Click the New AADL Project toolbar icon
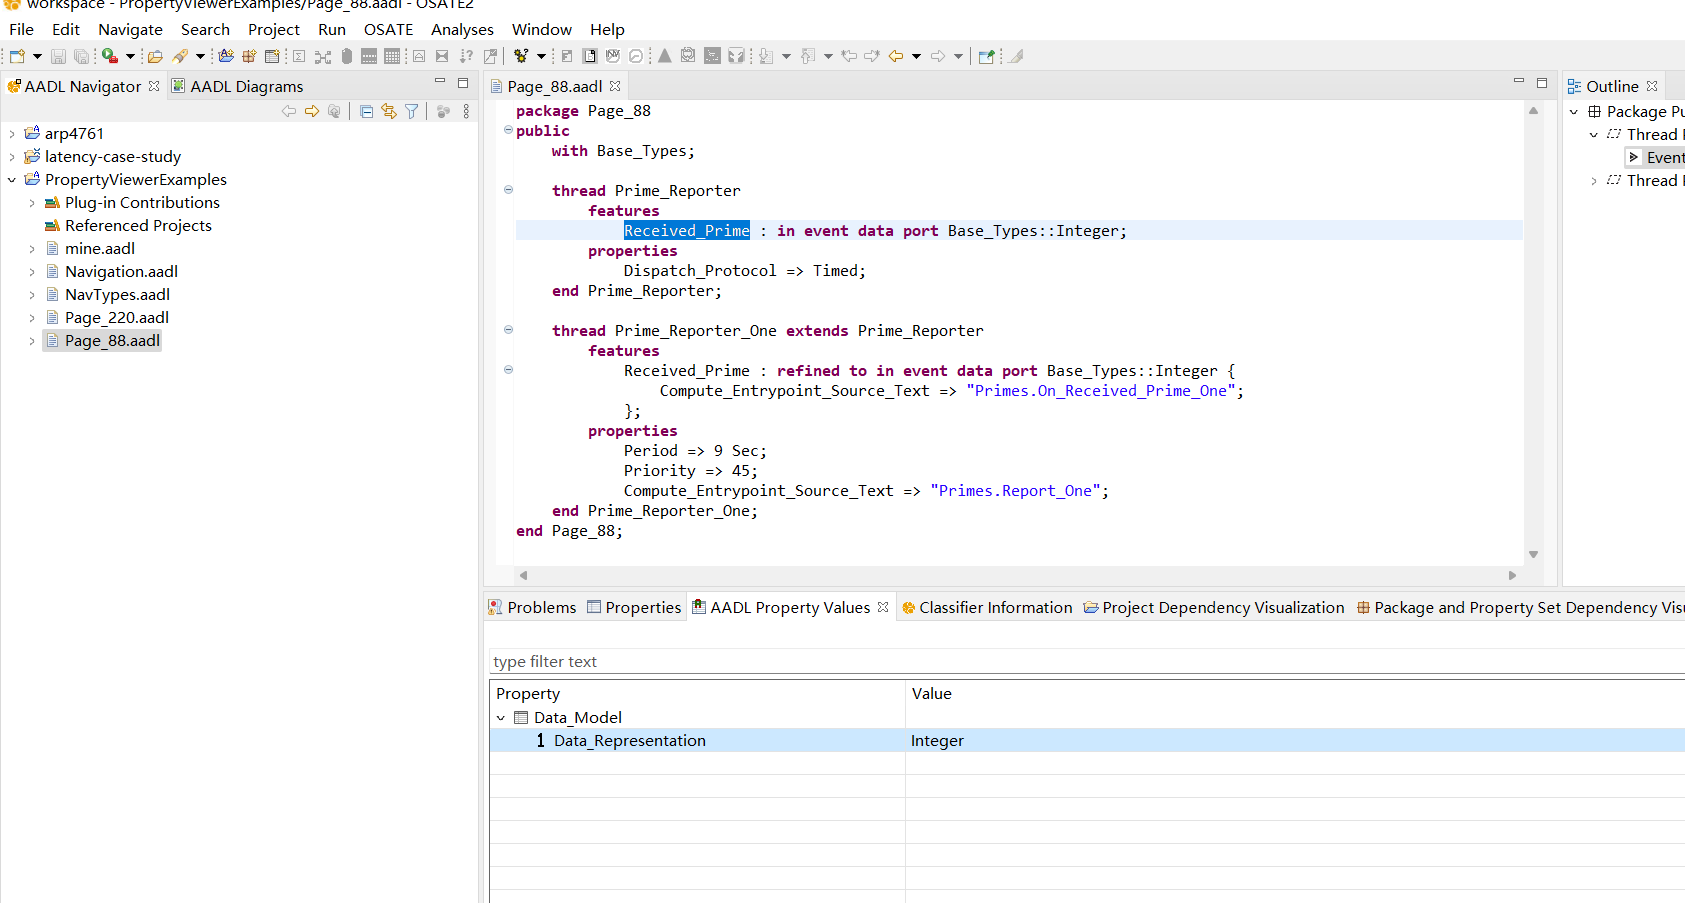 pos(226,56)
